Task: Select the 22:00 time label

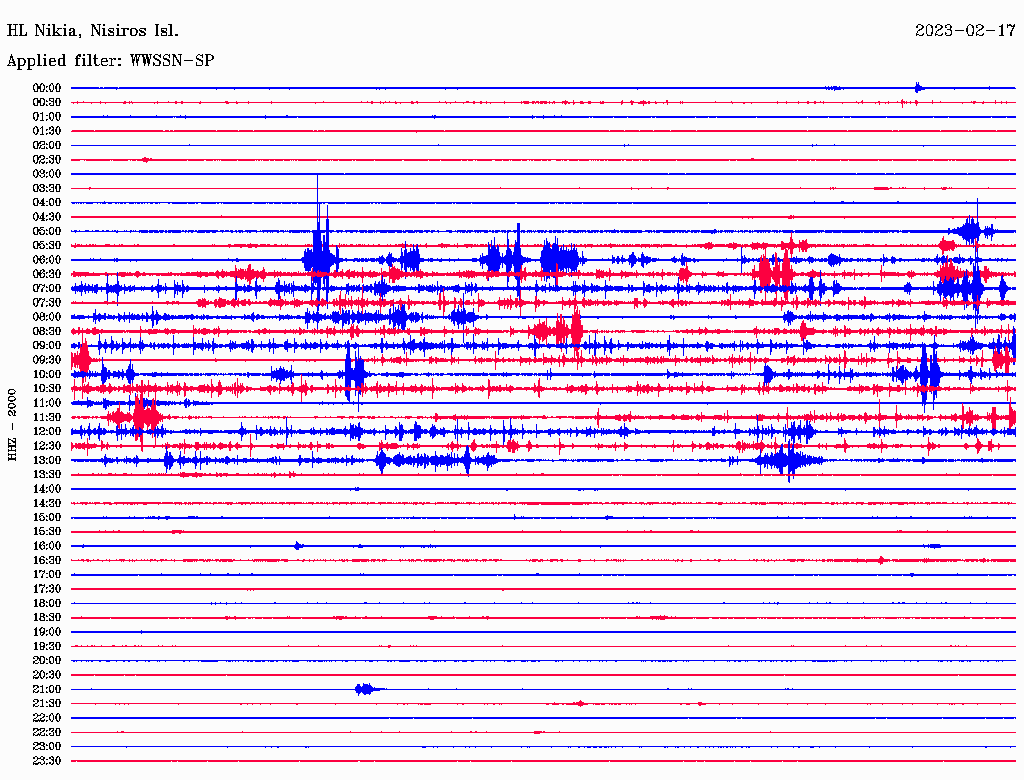Action: point(47,718)
